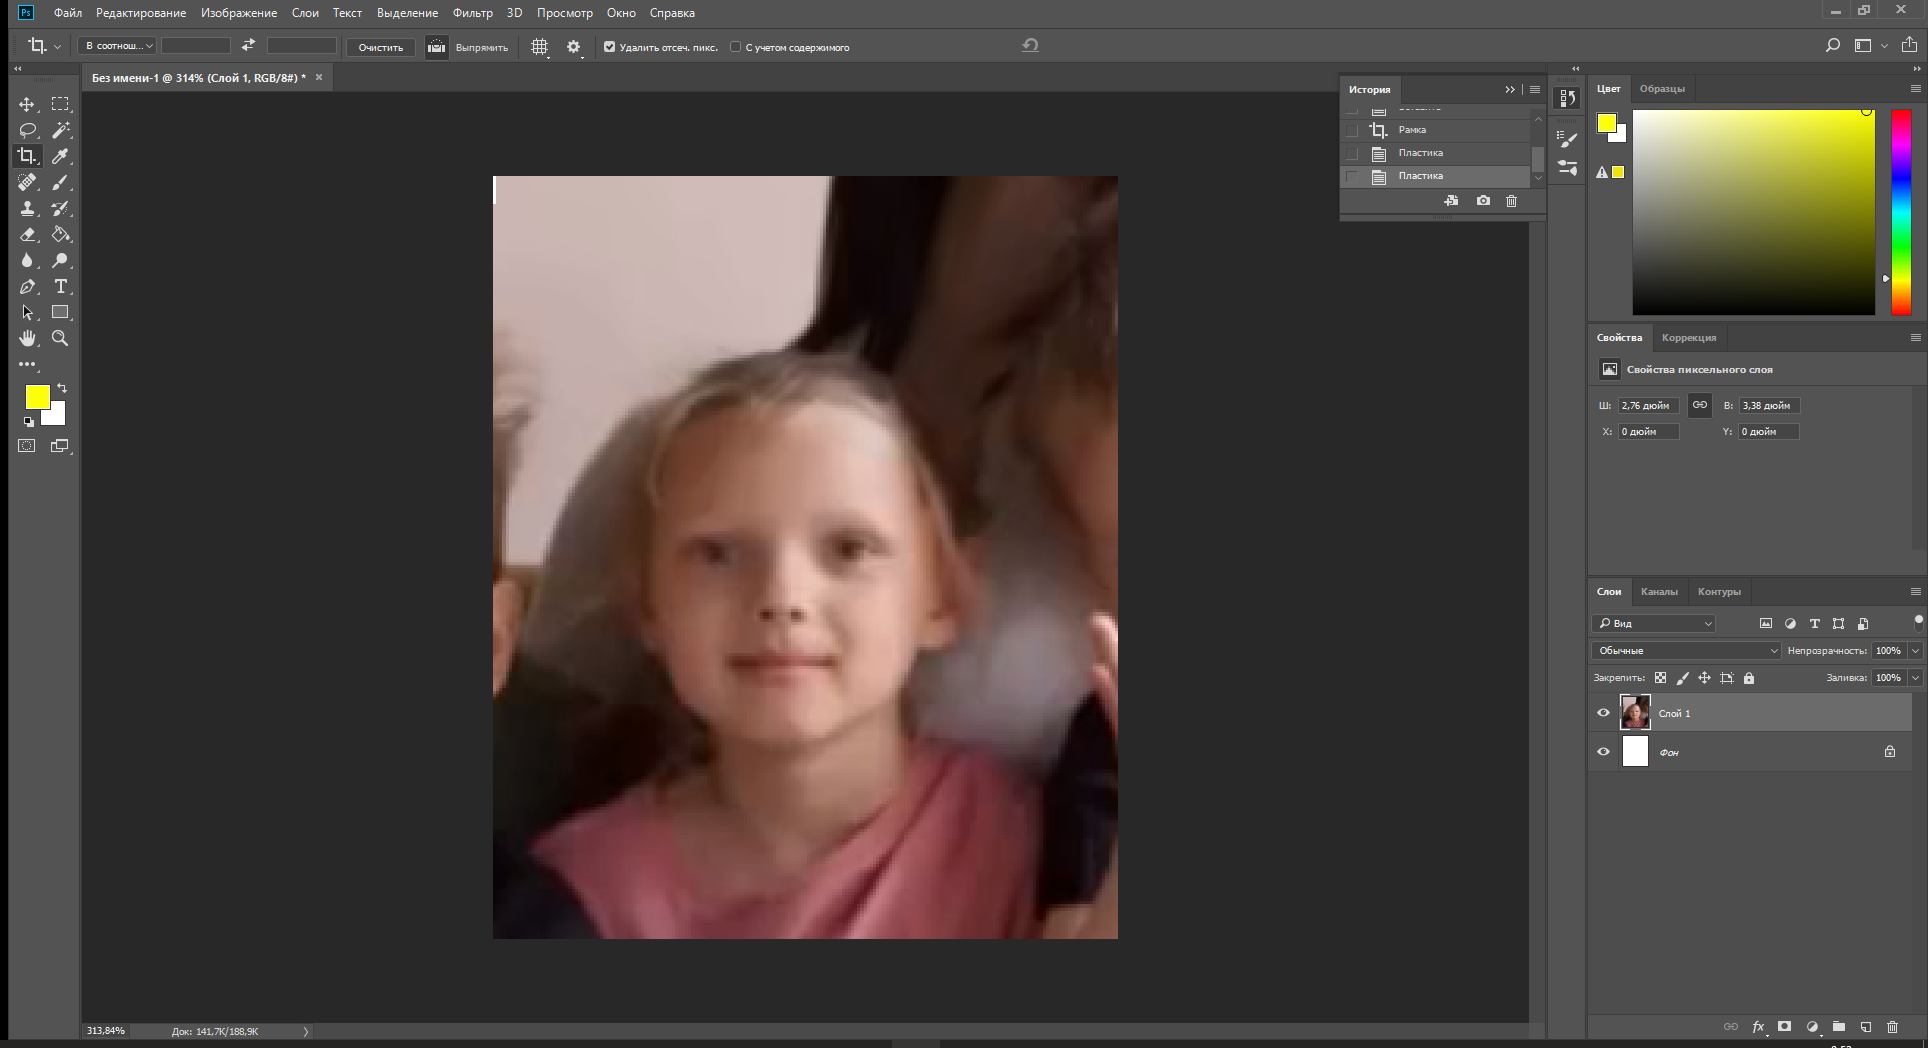Viewport: 1928px width, 1048px height.
Task: Open crop ratio preset dropdown
Action: point(118,46)
